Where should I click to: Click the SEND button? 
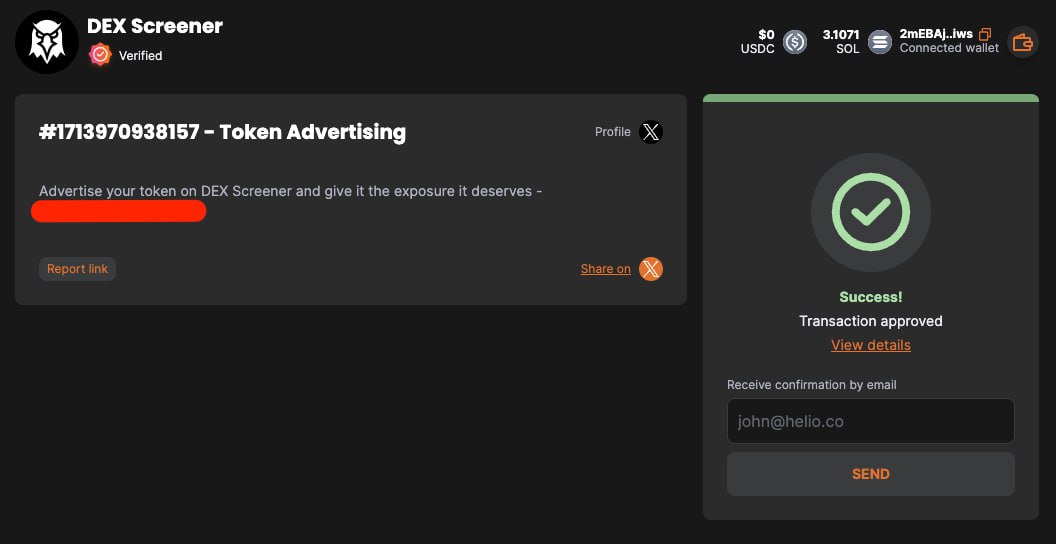[871, 474]
